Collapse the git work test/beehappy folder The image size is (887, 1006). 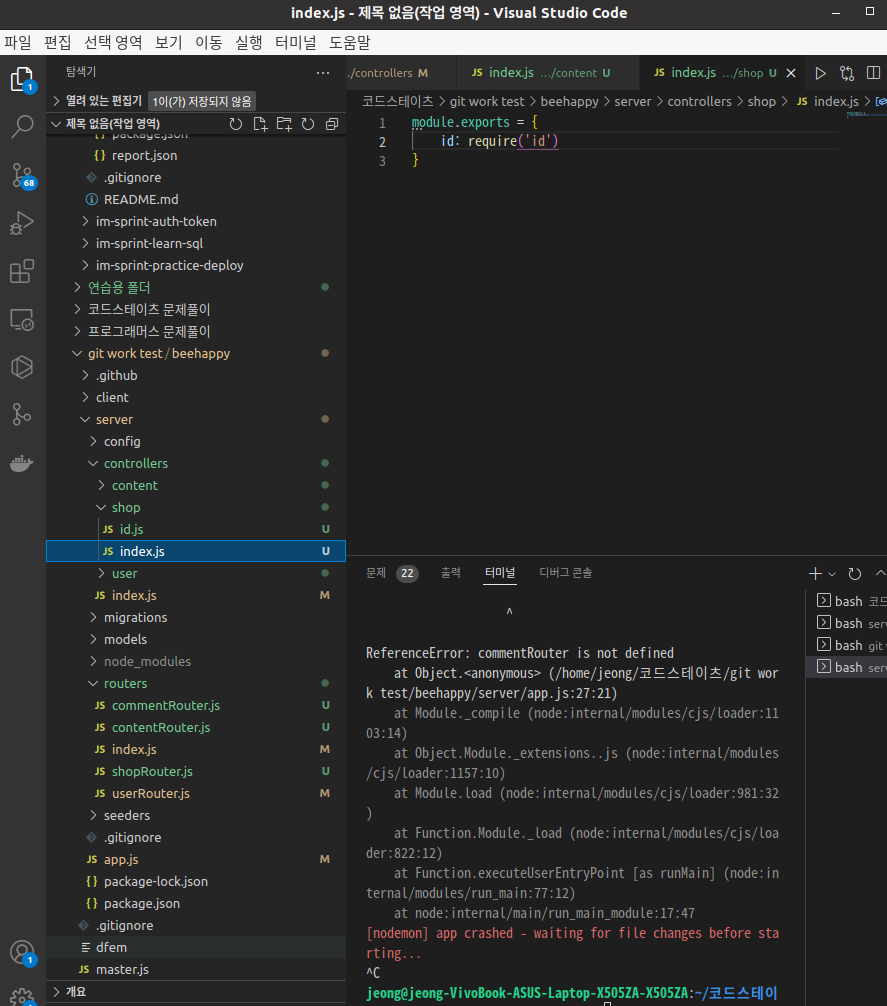[x=158, y=354]
